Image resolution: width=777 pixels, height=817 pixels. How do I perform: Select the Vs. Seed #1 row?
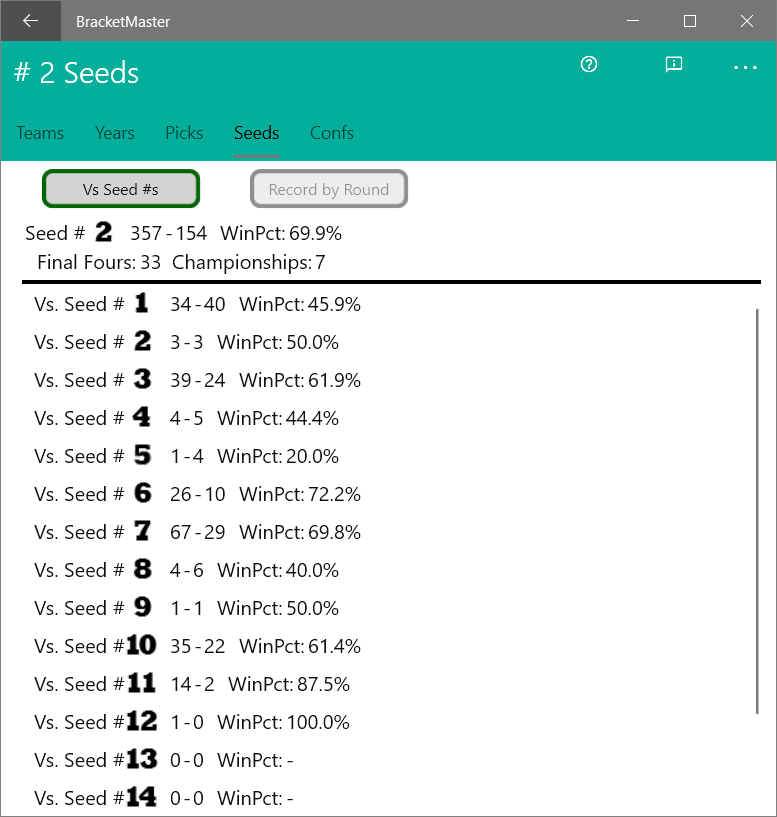[198, 304]
